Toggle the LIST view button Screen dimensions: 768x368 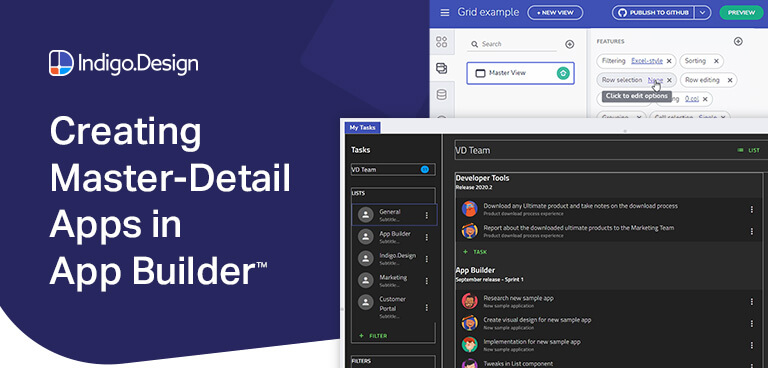pyautogui.click(x=748, y=150)
